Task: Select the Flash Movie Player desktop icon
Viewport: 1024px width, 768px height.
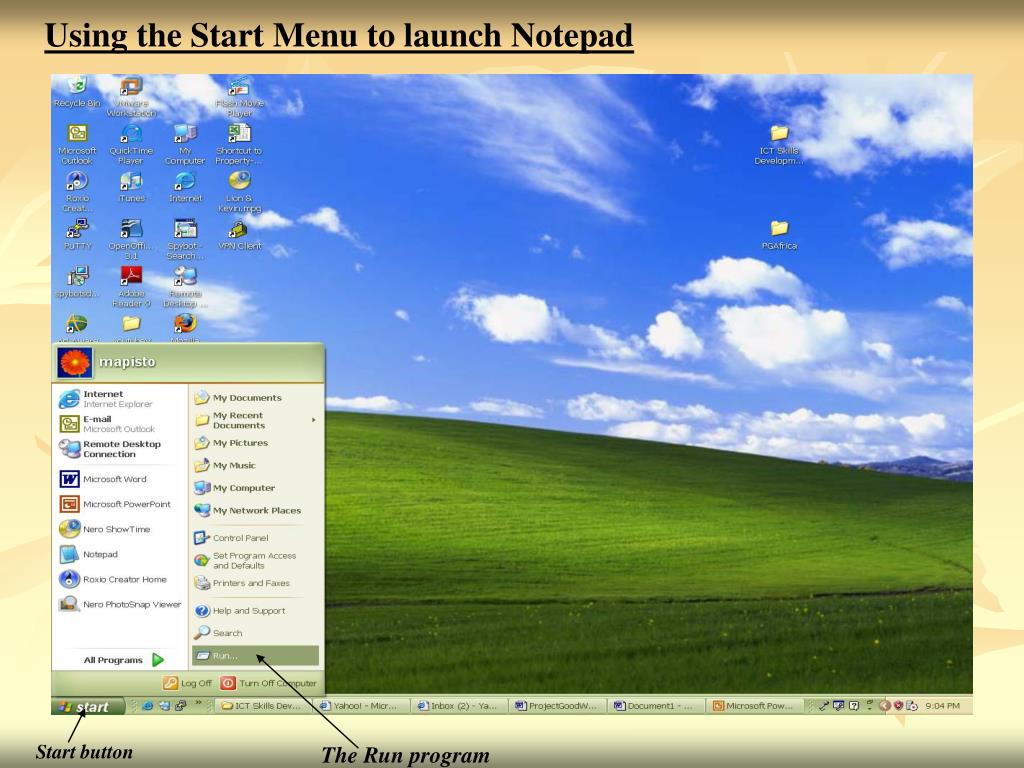Action: (x=240, y=97)
